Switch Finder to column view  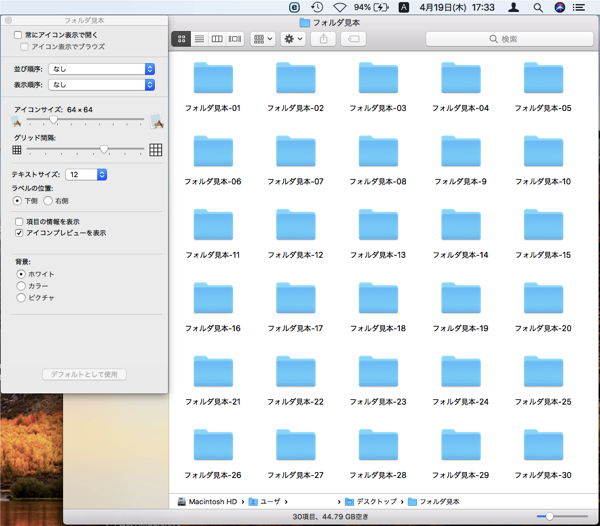(217, 39)
